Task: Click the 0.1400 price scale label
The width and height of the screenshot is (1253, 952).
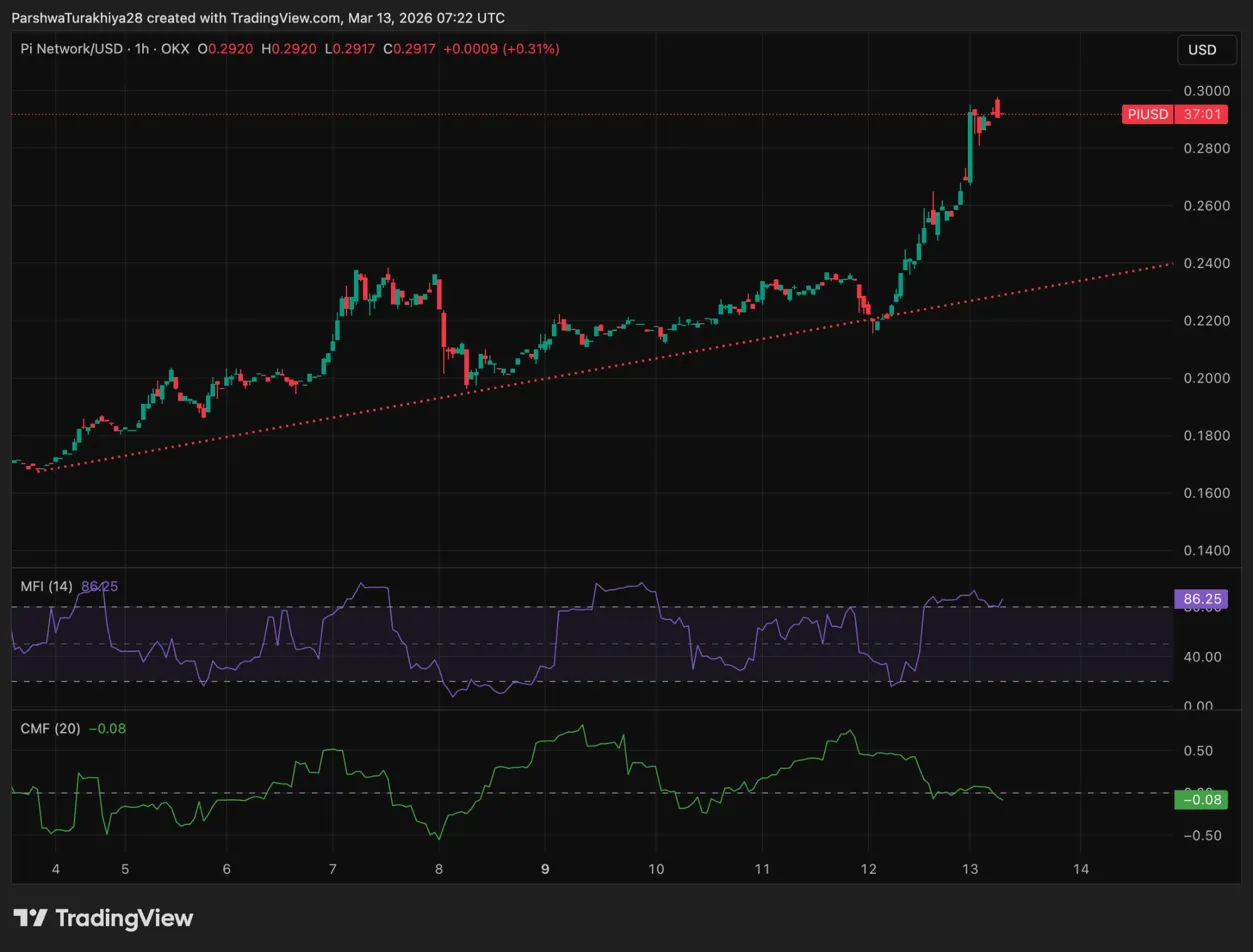Action: pyautogui.click(x=1205, y=551)
